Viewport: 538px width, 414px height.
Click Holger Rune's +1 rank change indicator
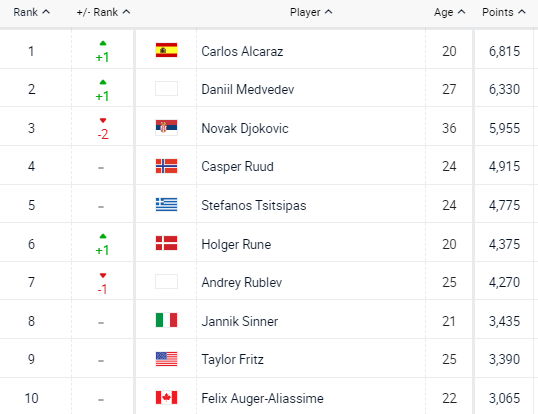[103, 245]
